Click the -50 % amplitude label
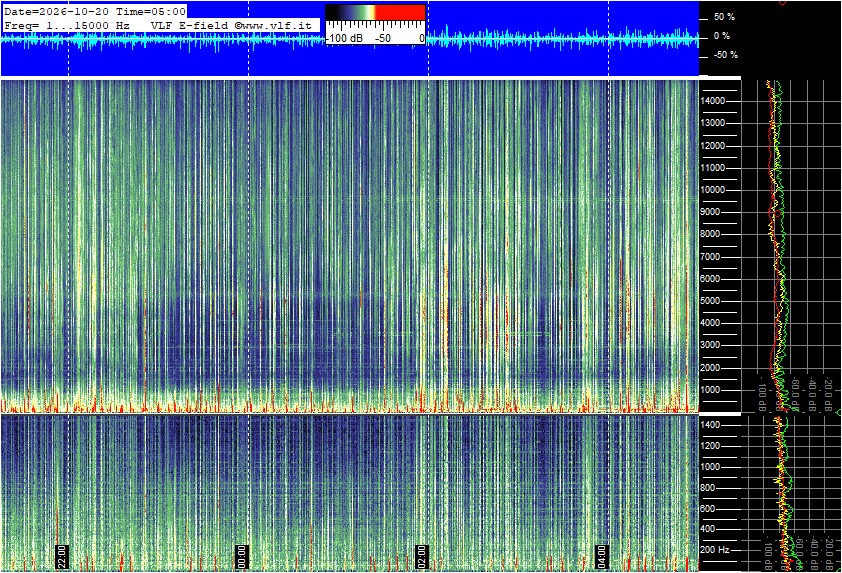This screenshot has width=842, height=573. pyautogui.click(x=725, y=55)
